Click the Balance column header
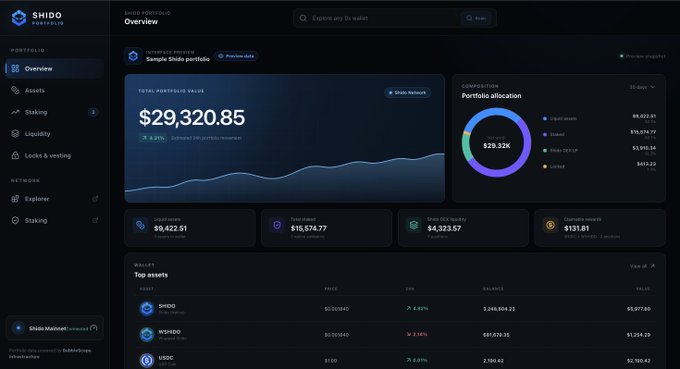The height and width of the screenshot is (369, 680). click(x=493, y=289)
